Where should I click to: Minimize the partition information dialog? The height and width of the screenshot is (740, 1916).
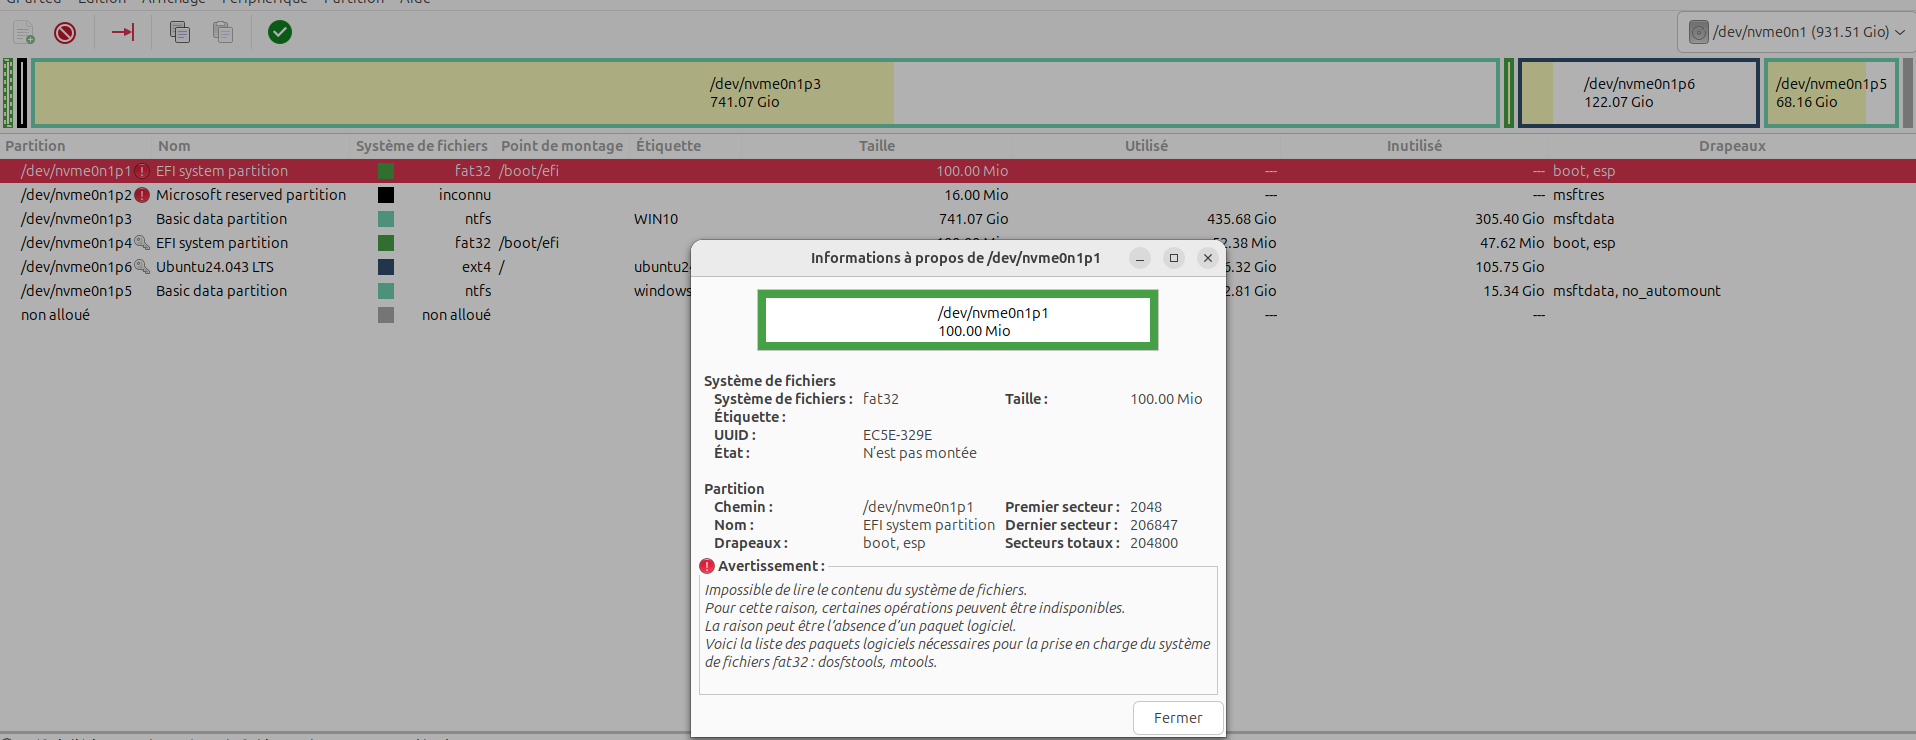[1140, 258]
